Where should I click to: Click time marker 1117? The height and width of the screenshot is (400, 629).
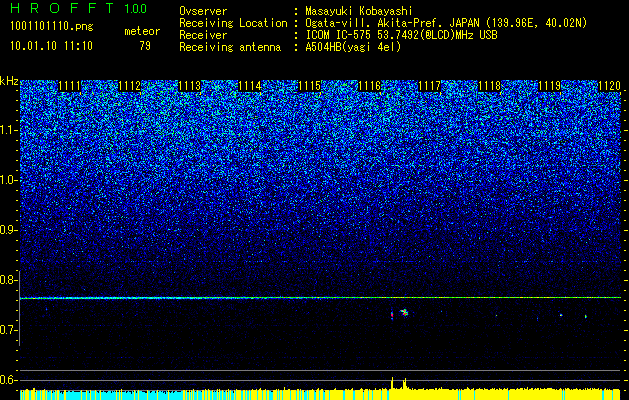[x=429, y=86]
